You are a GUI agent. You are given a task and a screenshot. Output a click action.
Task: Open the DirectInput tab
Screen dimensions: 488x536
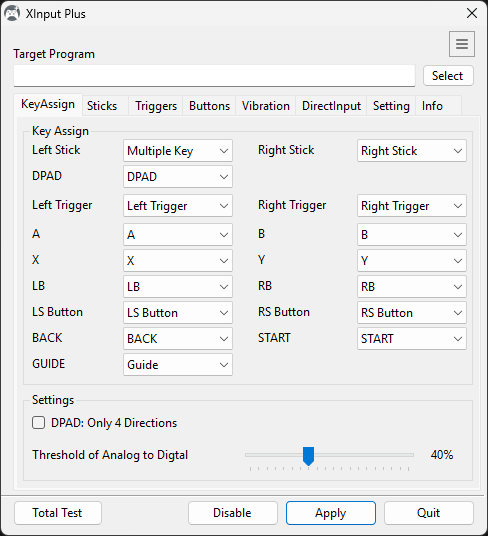(x=331, y=106)
